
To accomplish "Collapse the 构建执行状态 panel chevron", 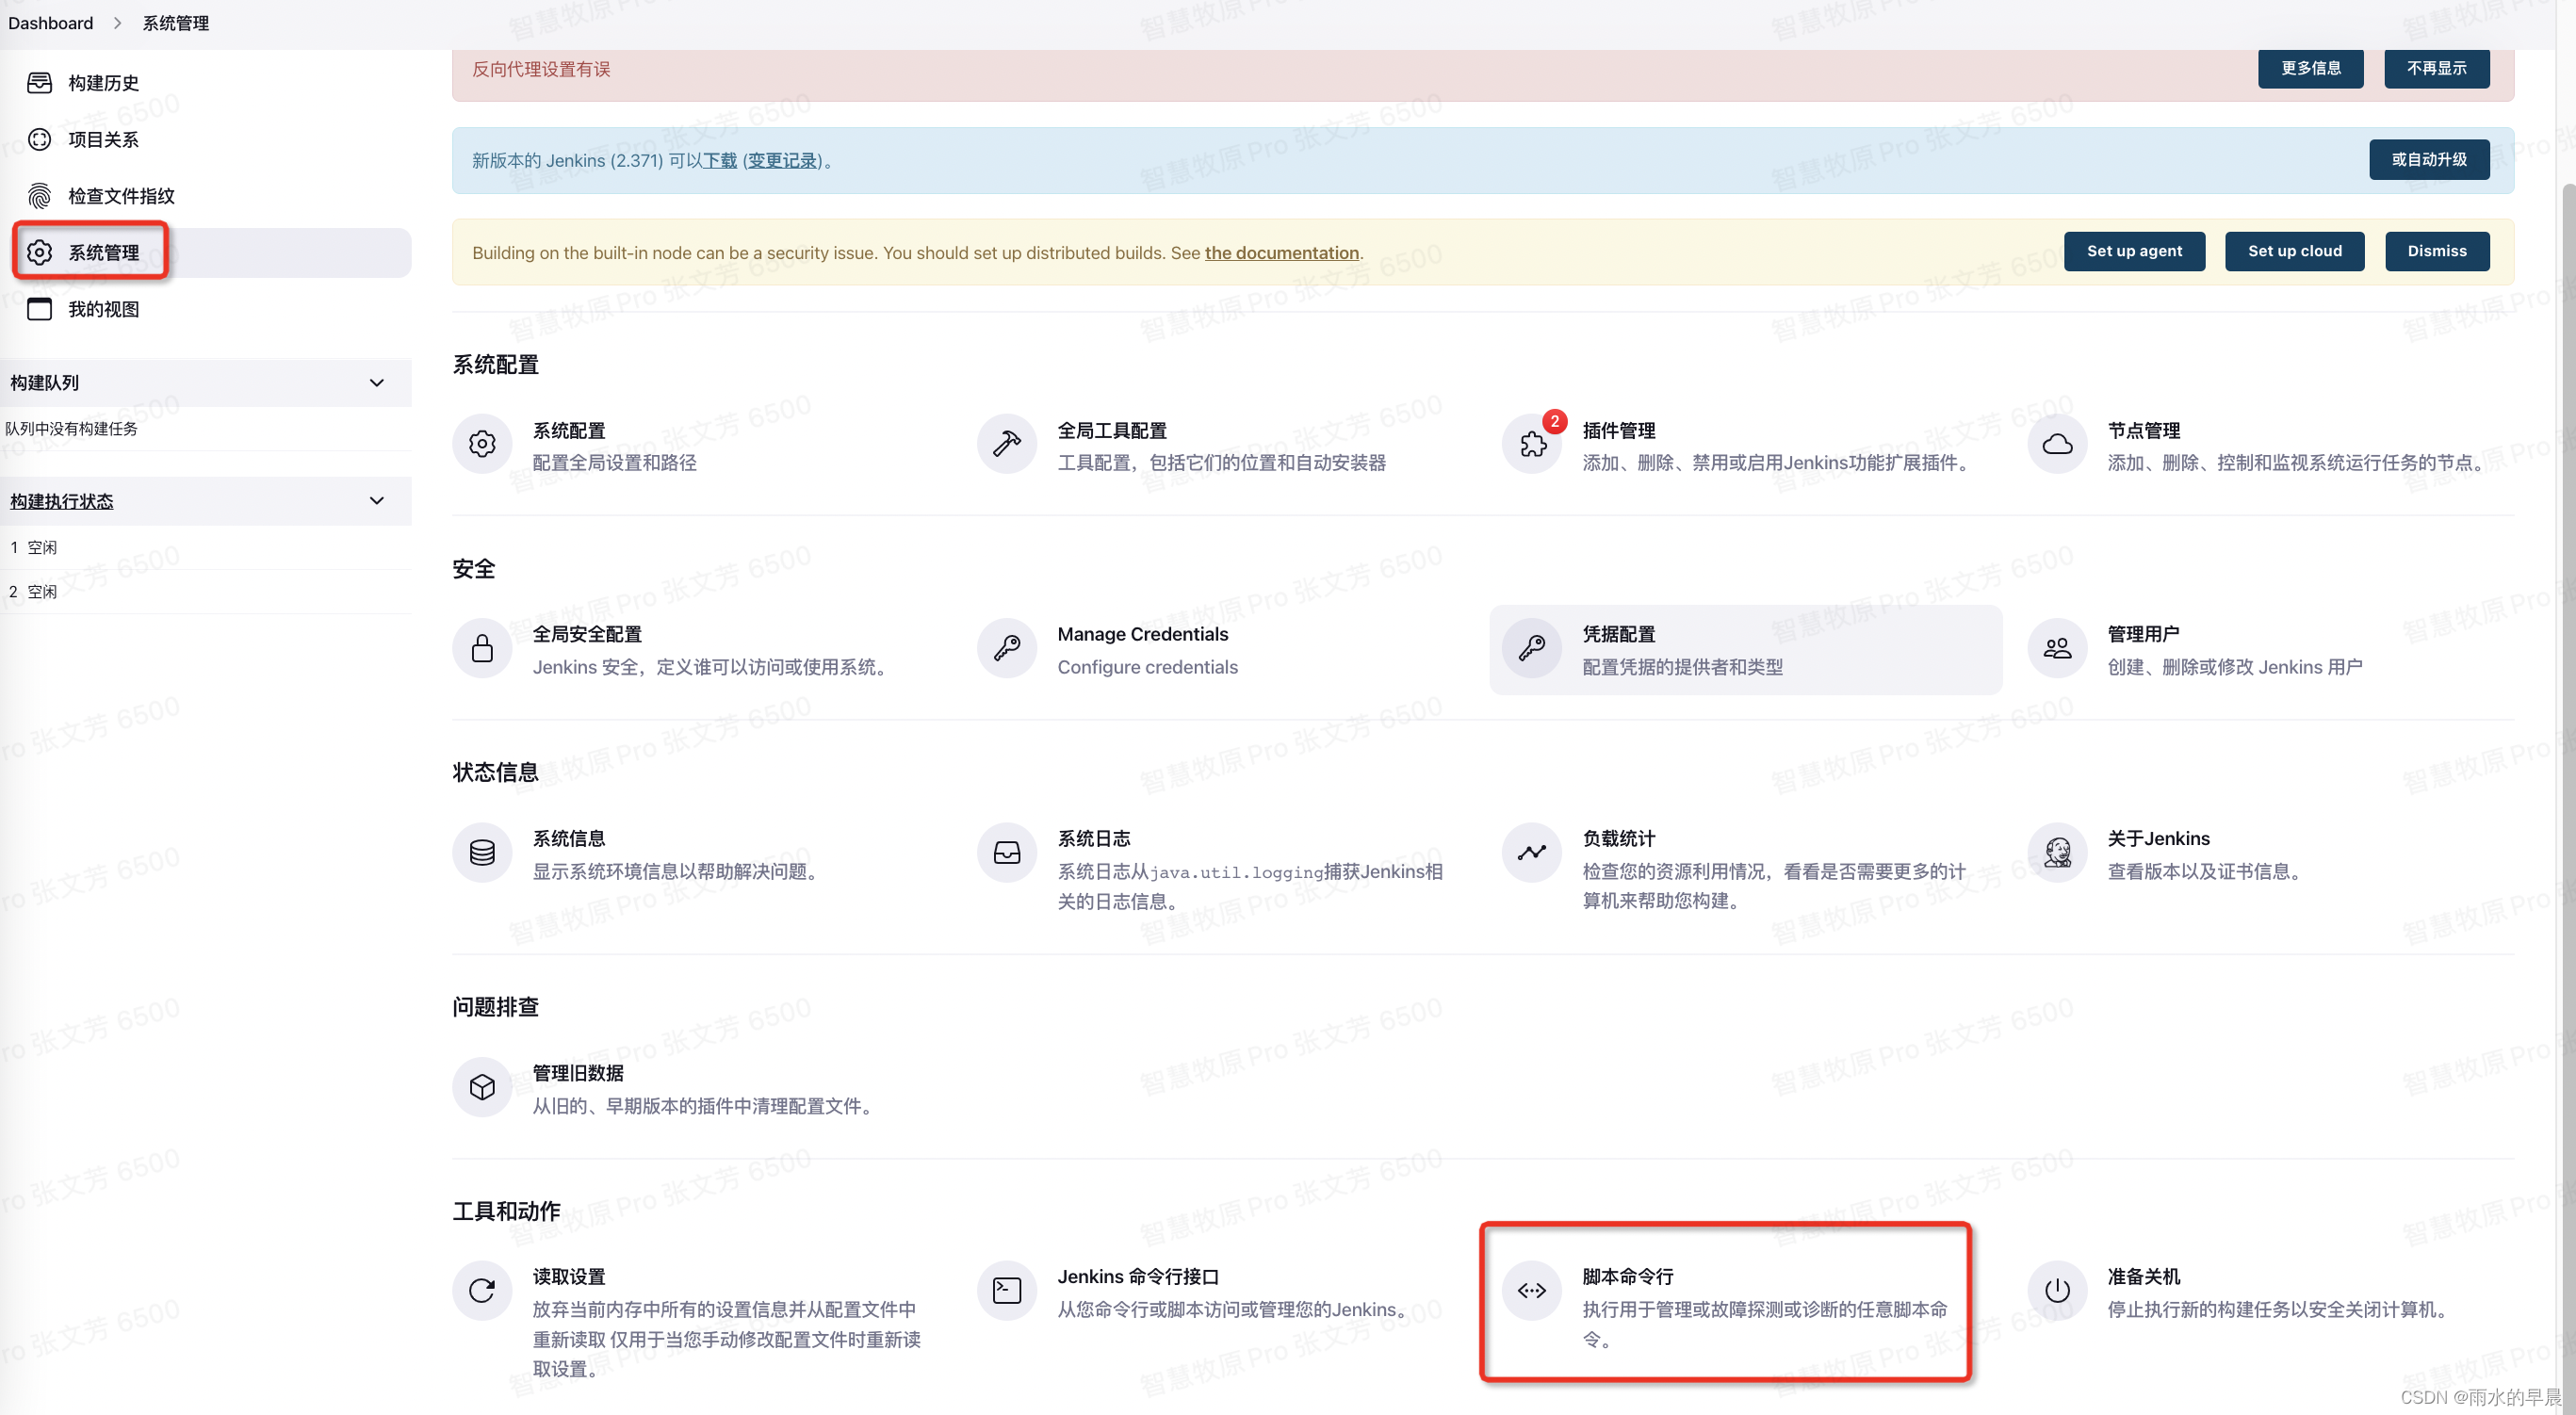I will coord(377,501).
